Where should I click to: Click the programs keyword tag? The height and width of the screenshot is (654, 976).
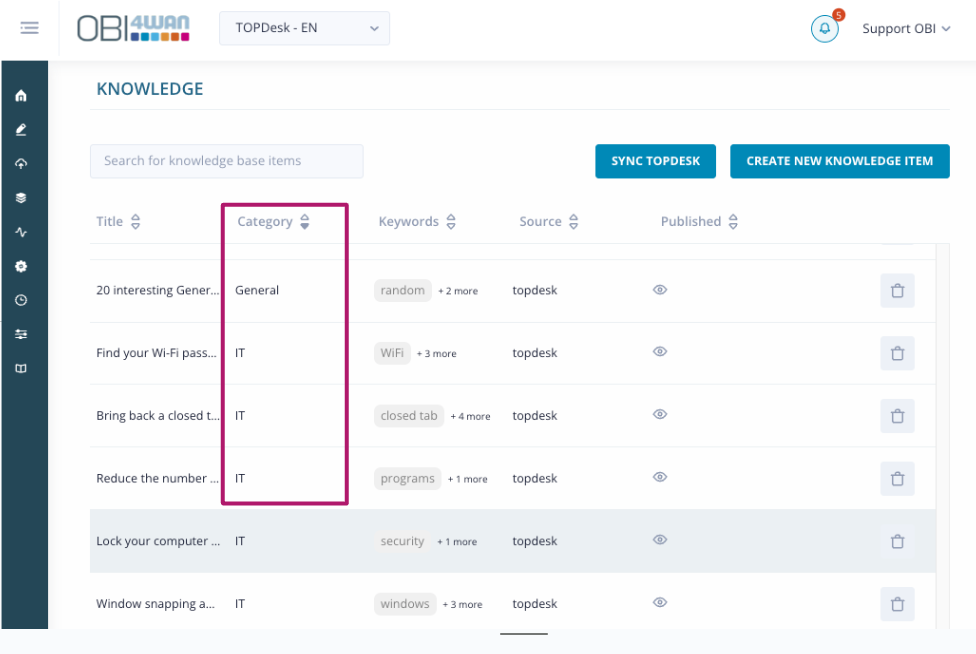pos(408,479)
